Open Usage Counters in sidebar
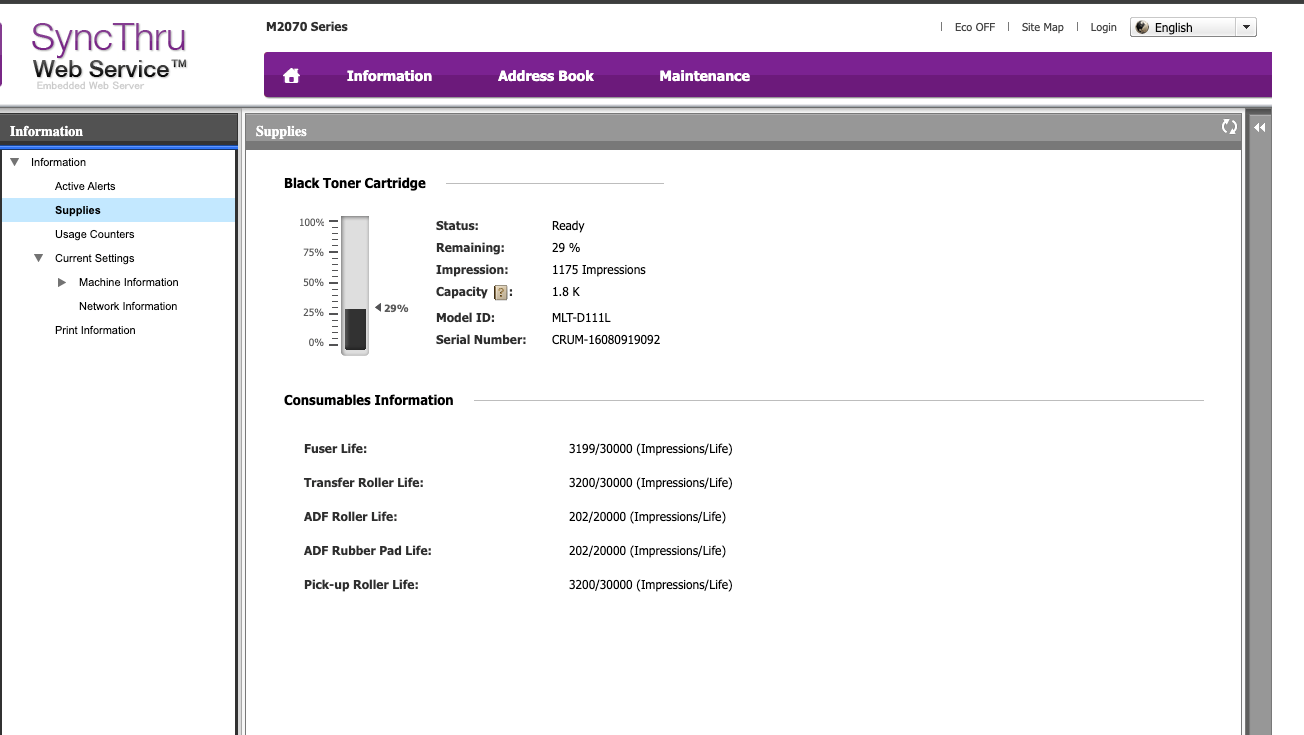Image resolution: width=1304 pixels, height=735 pixels. point(94,234)
